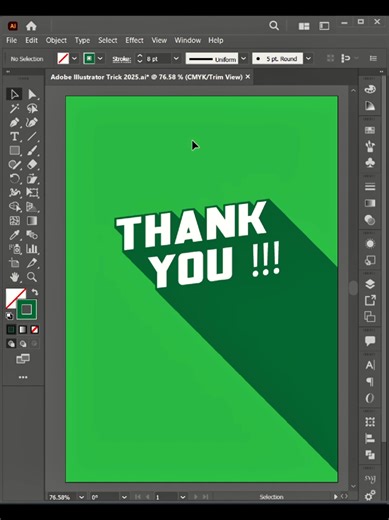Viewport: 389px width, 520px height.
Task: Select the Rectangle tool
Action: coord(14,151)
